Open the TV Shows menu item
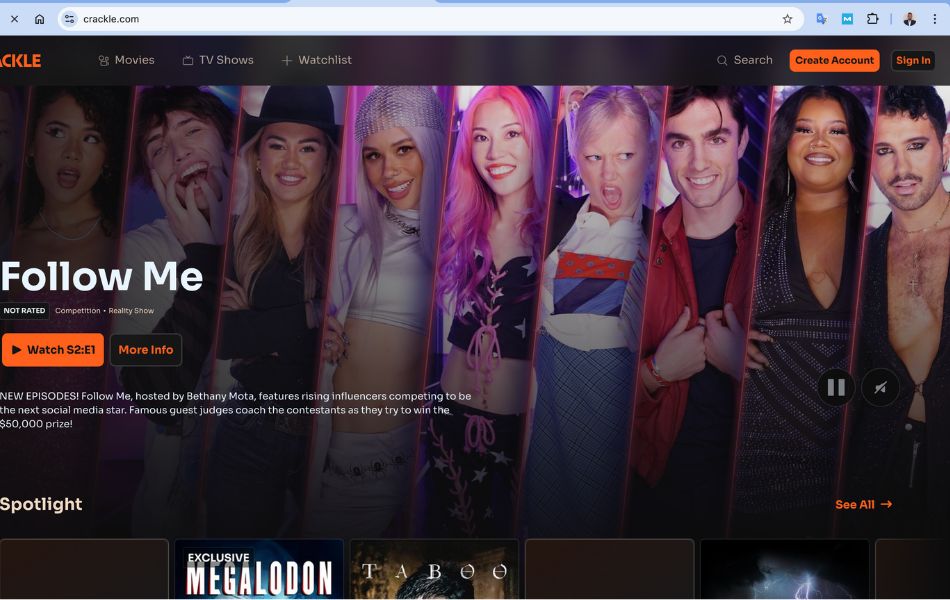950x600 pixels. [x=218, y=60]
